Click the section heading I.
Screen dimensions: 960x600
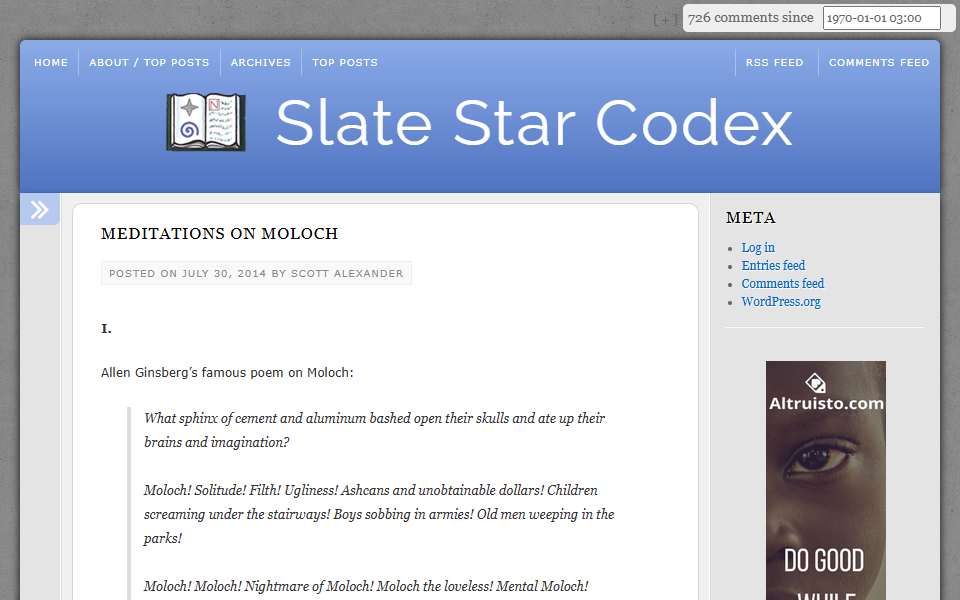[107, 329]
